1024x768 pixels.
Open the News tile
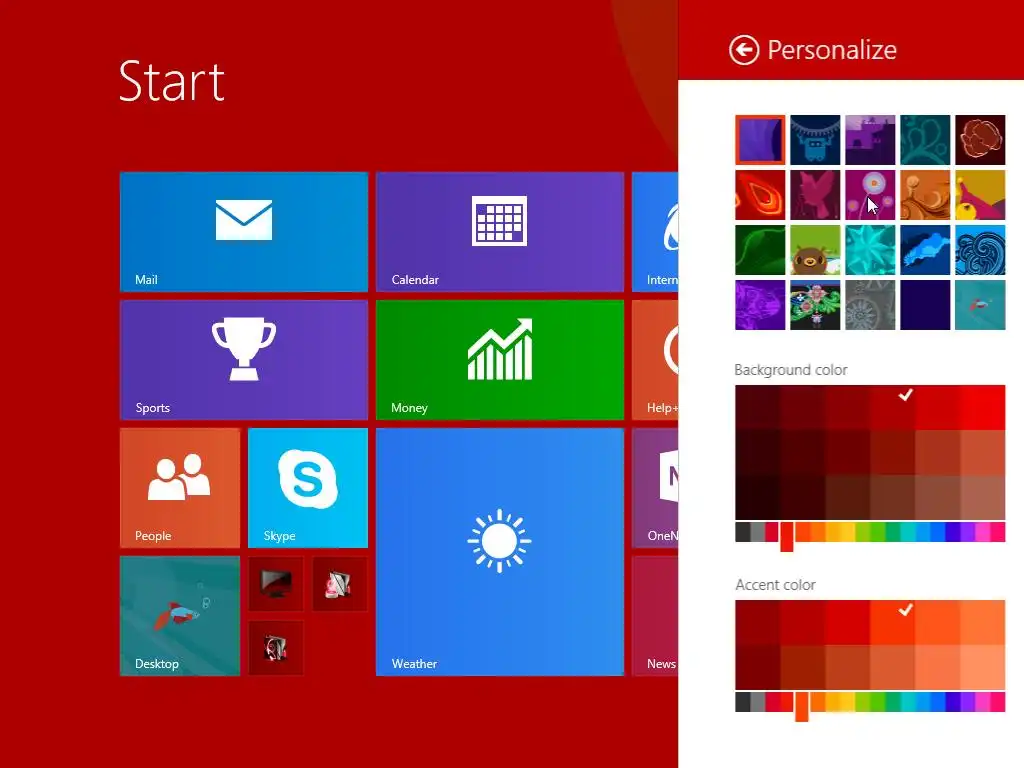pyautogui.click(x=655, y=616)
